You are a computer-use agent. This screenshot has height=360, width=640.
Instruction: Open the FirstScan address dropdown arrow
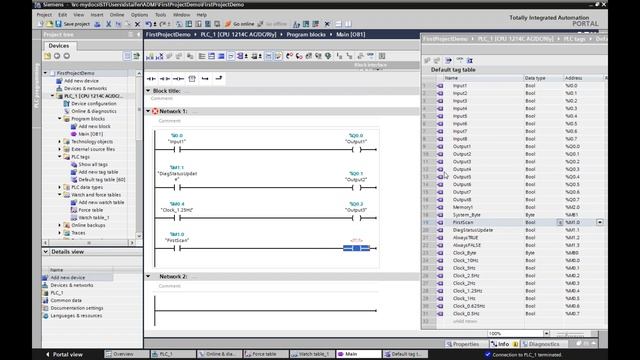600,222
